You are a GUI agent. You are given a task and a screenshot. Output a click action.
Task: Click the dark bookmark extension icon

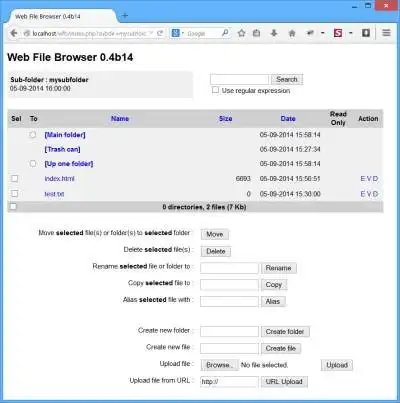click(366, 33)
